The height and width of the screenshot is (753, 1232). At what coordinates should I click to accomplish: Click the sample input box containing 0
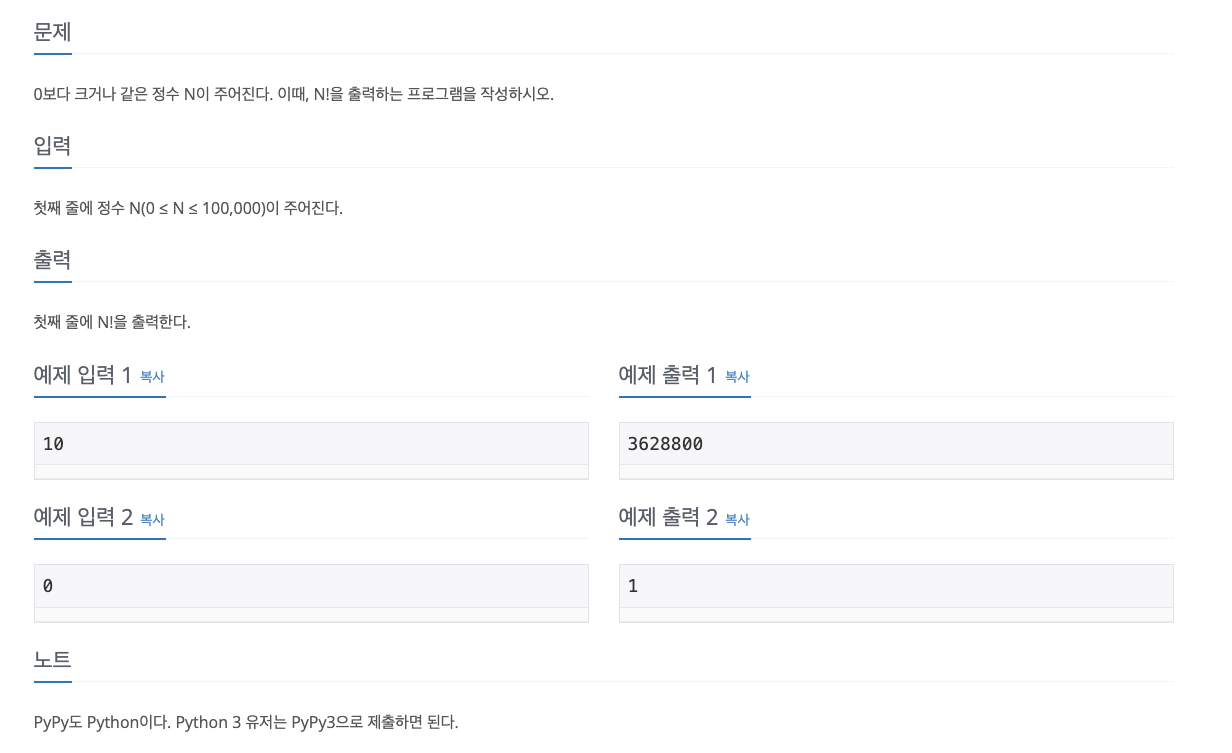[x=311, y=585]
